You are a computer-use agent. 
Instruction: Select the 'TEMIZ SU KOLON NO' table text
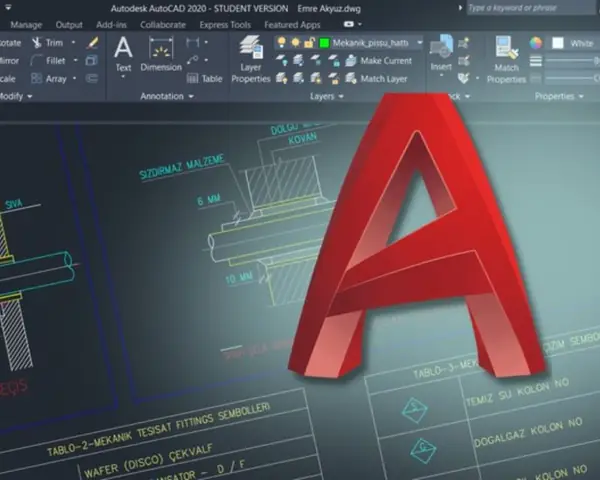pos(517,391)
